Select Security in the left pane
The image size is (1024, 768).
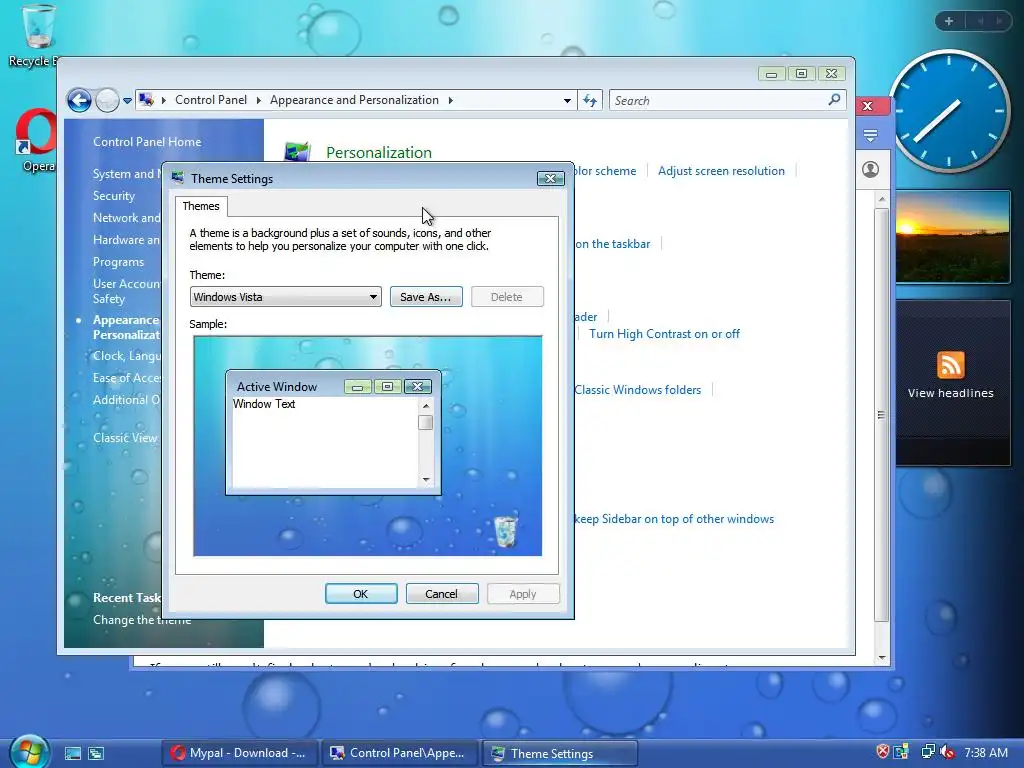click(114, 196)
